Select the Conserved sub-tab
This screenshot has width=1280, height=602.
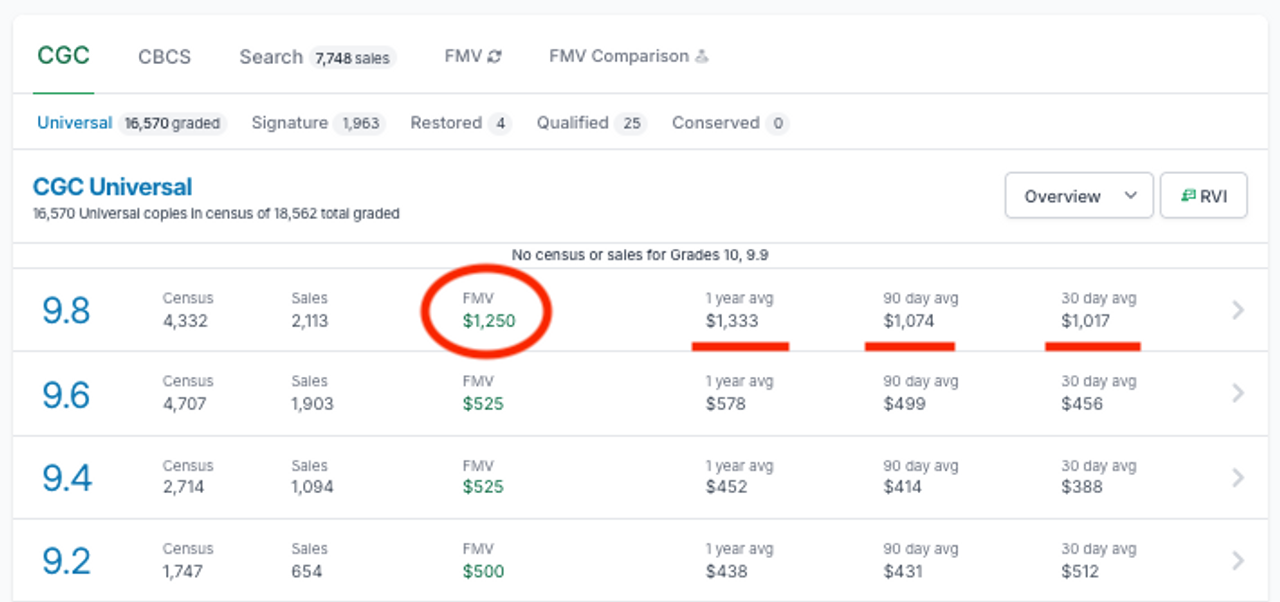click(729, 123)
